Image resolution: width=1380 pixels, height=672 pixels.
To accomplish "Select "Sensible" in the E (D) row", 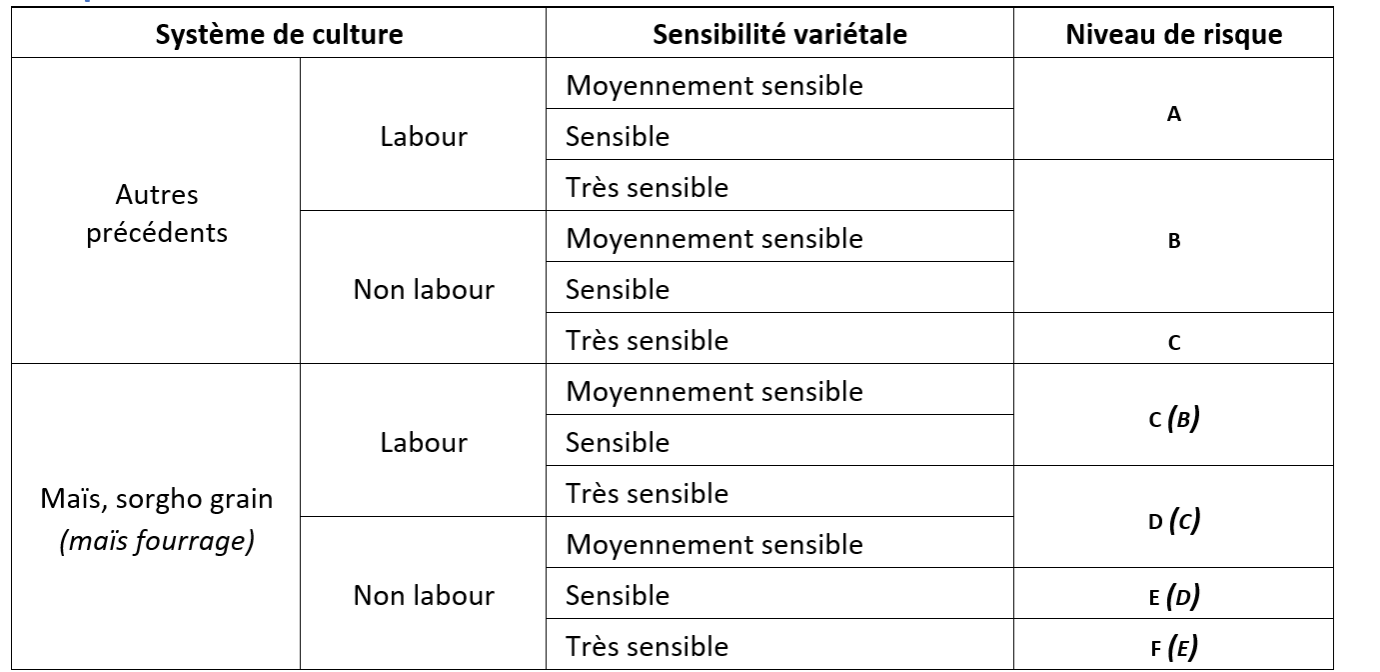I will (x=617, y=597).
